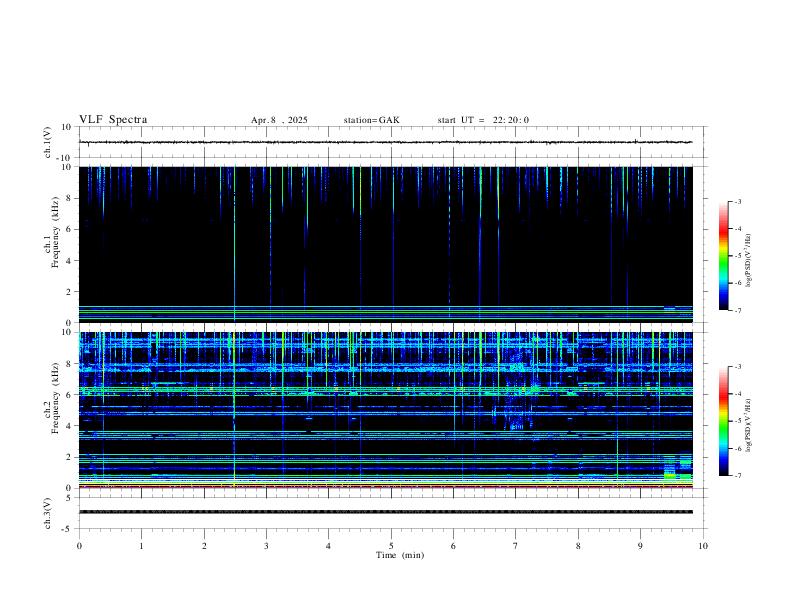This screenshot has width=792, height=612.
Task: Click the "VLF Spectra" title text
Action: (x=113, y=120)
